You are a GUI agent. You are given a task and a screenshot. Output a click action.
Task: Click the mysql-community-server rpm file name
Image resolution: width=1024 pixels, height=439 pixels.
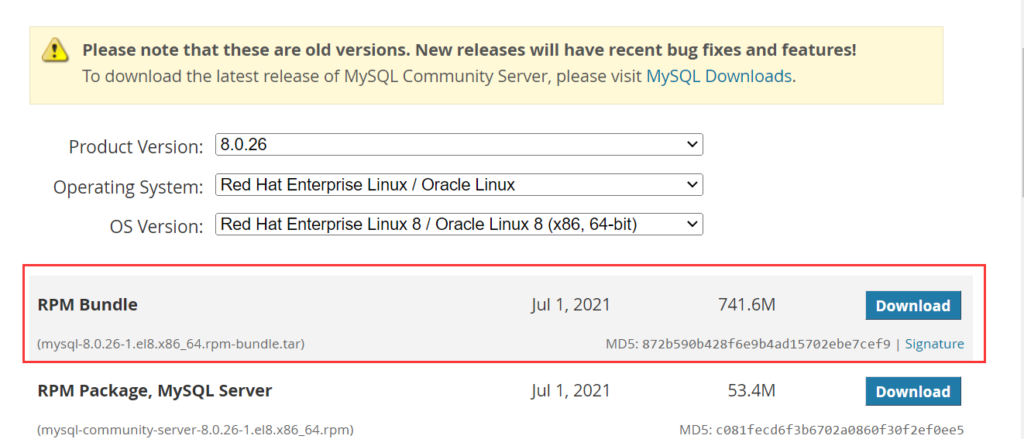(x=195, y=430)
